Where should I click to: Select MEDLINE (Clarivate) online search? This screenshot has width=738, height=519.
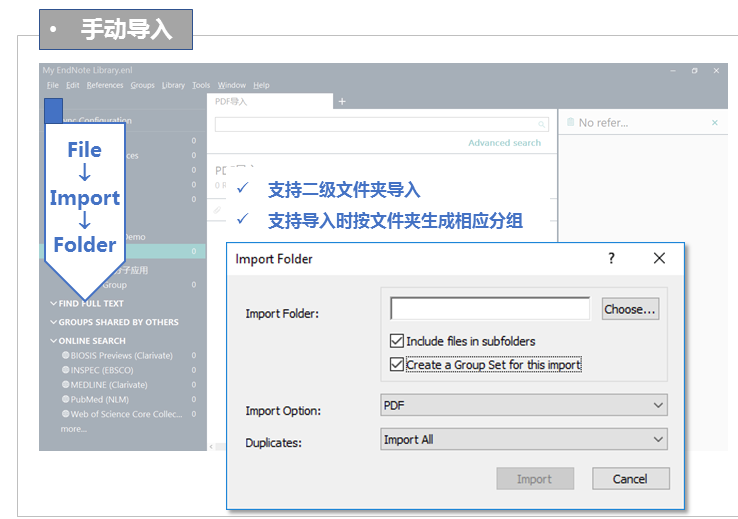point(109,384)
